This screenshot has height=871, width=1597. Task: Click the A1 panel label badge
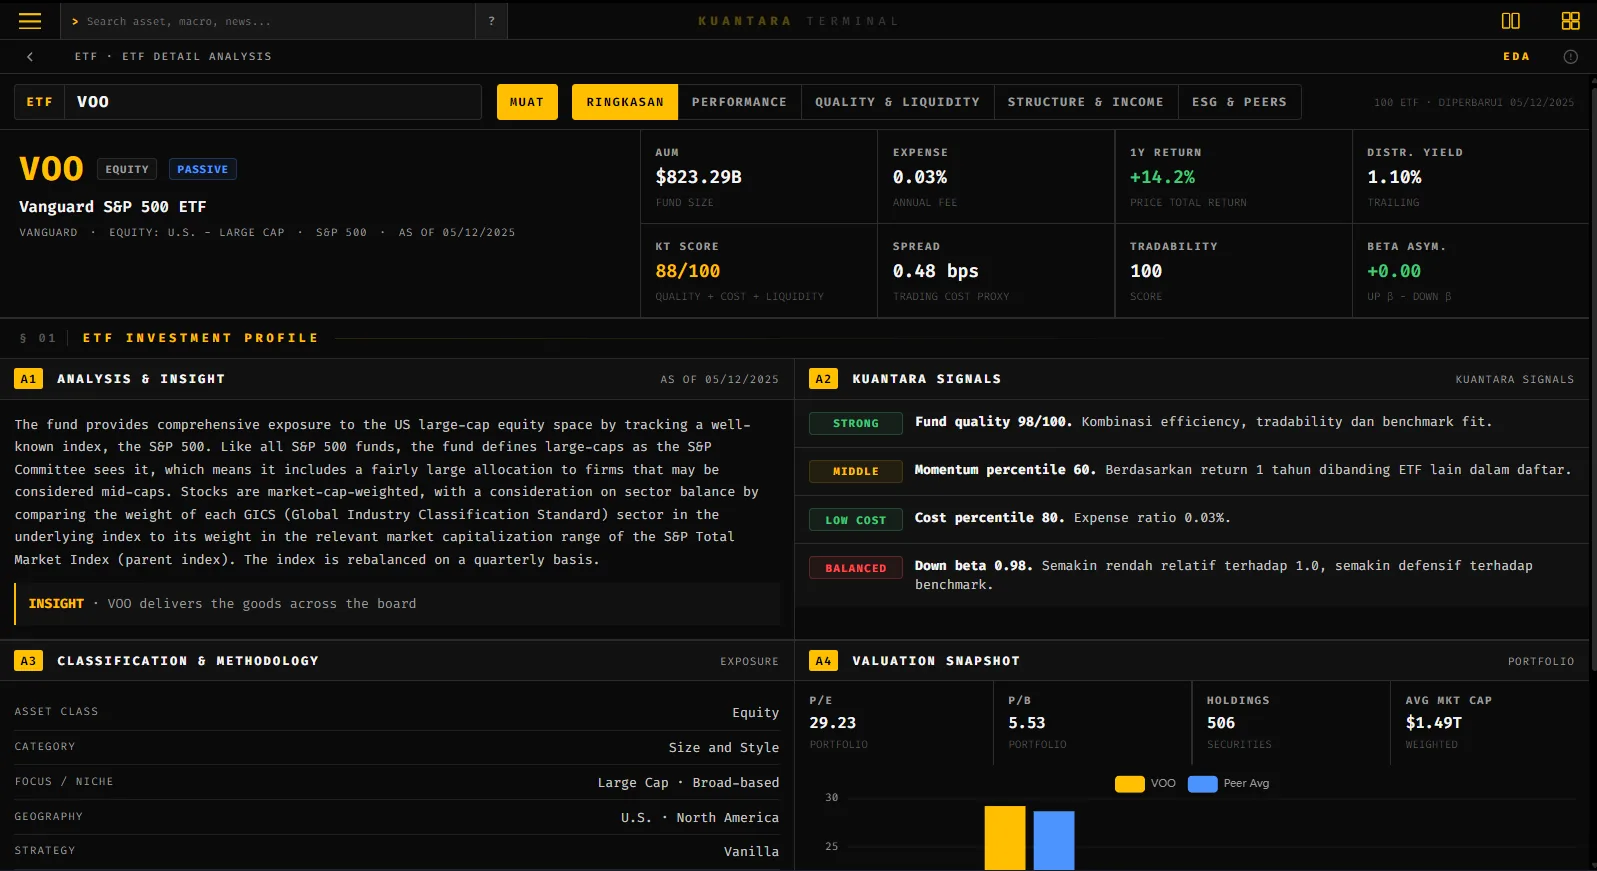point(28,379)
